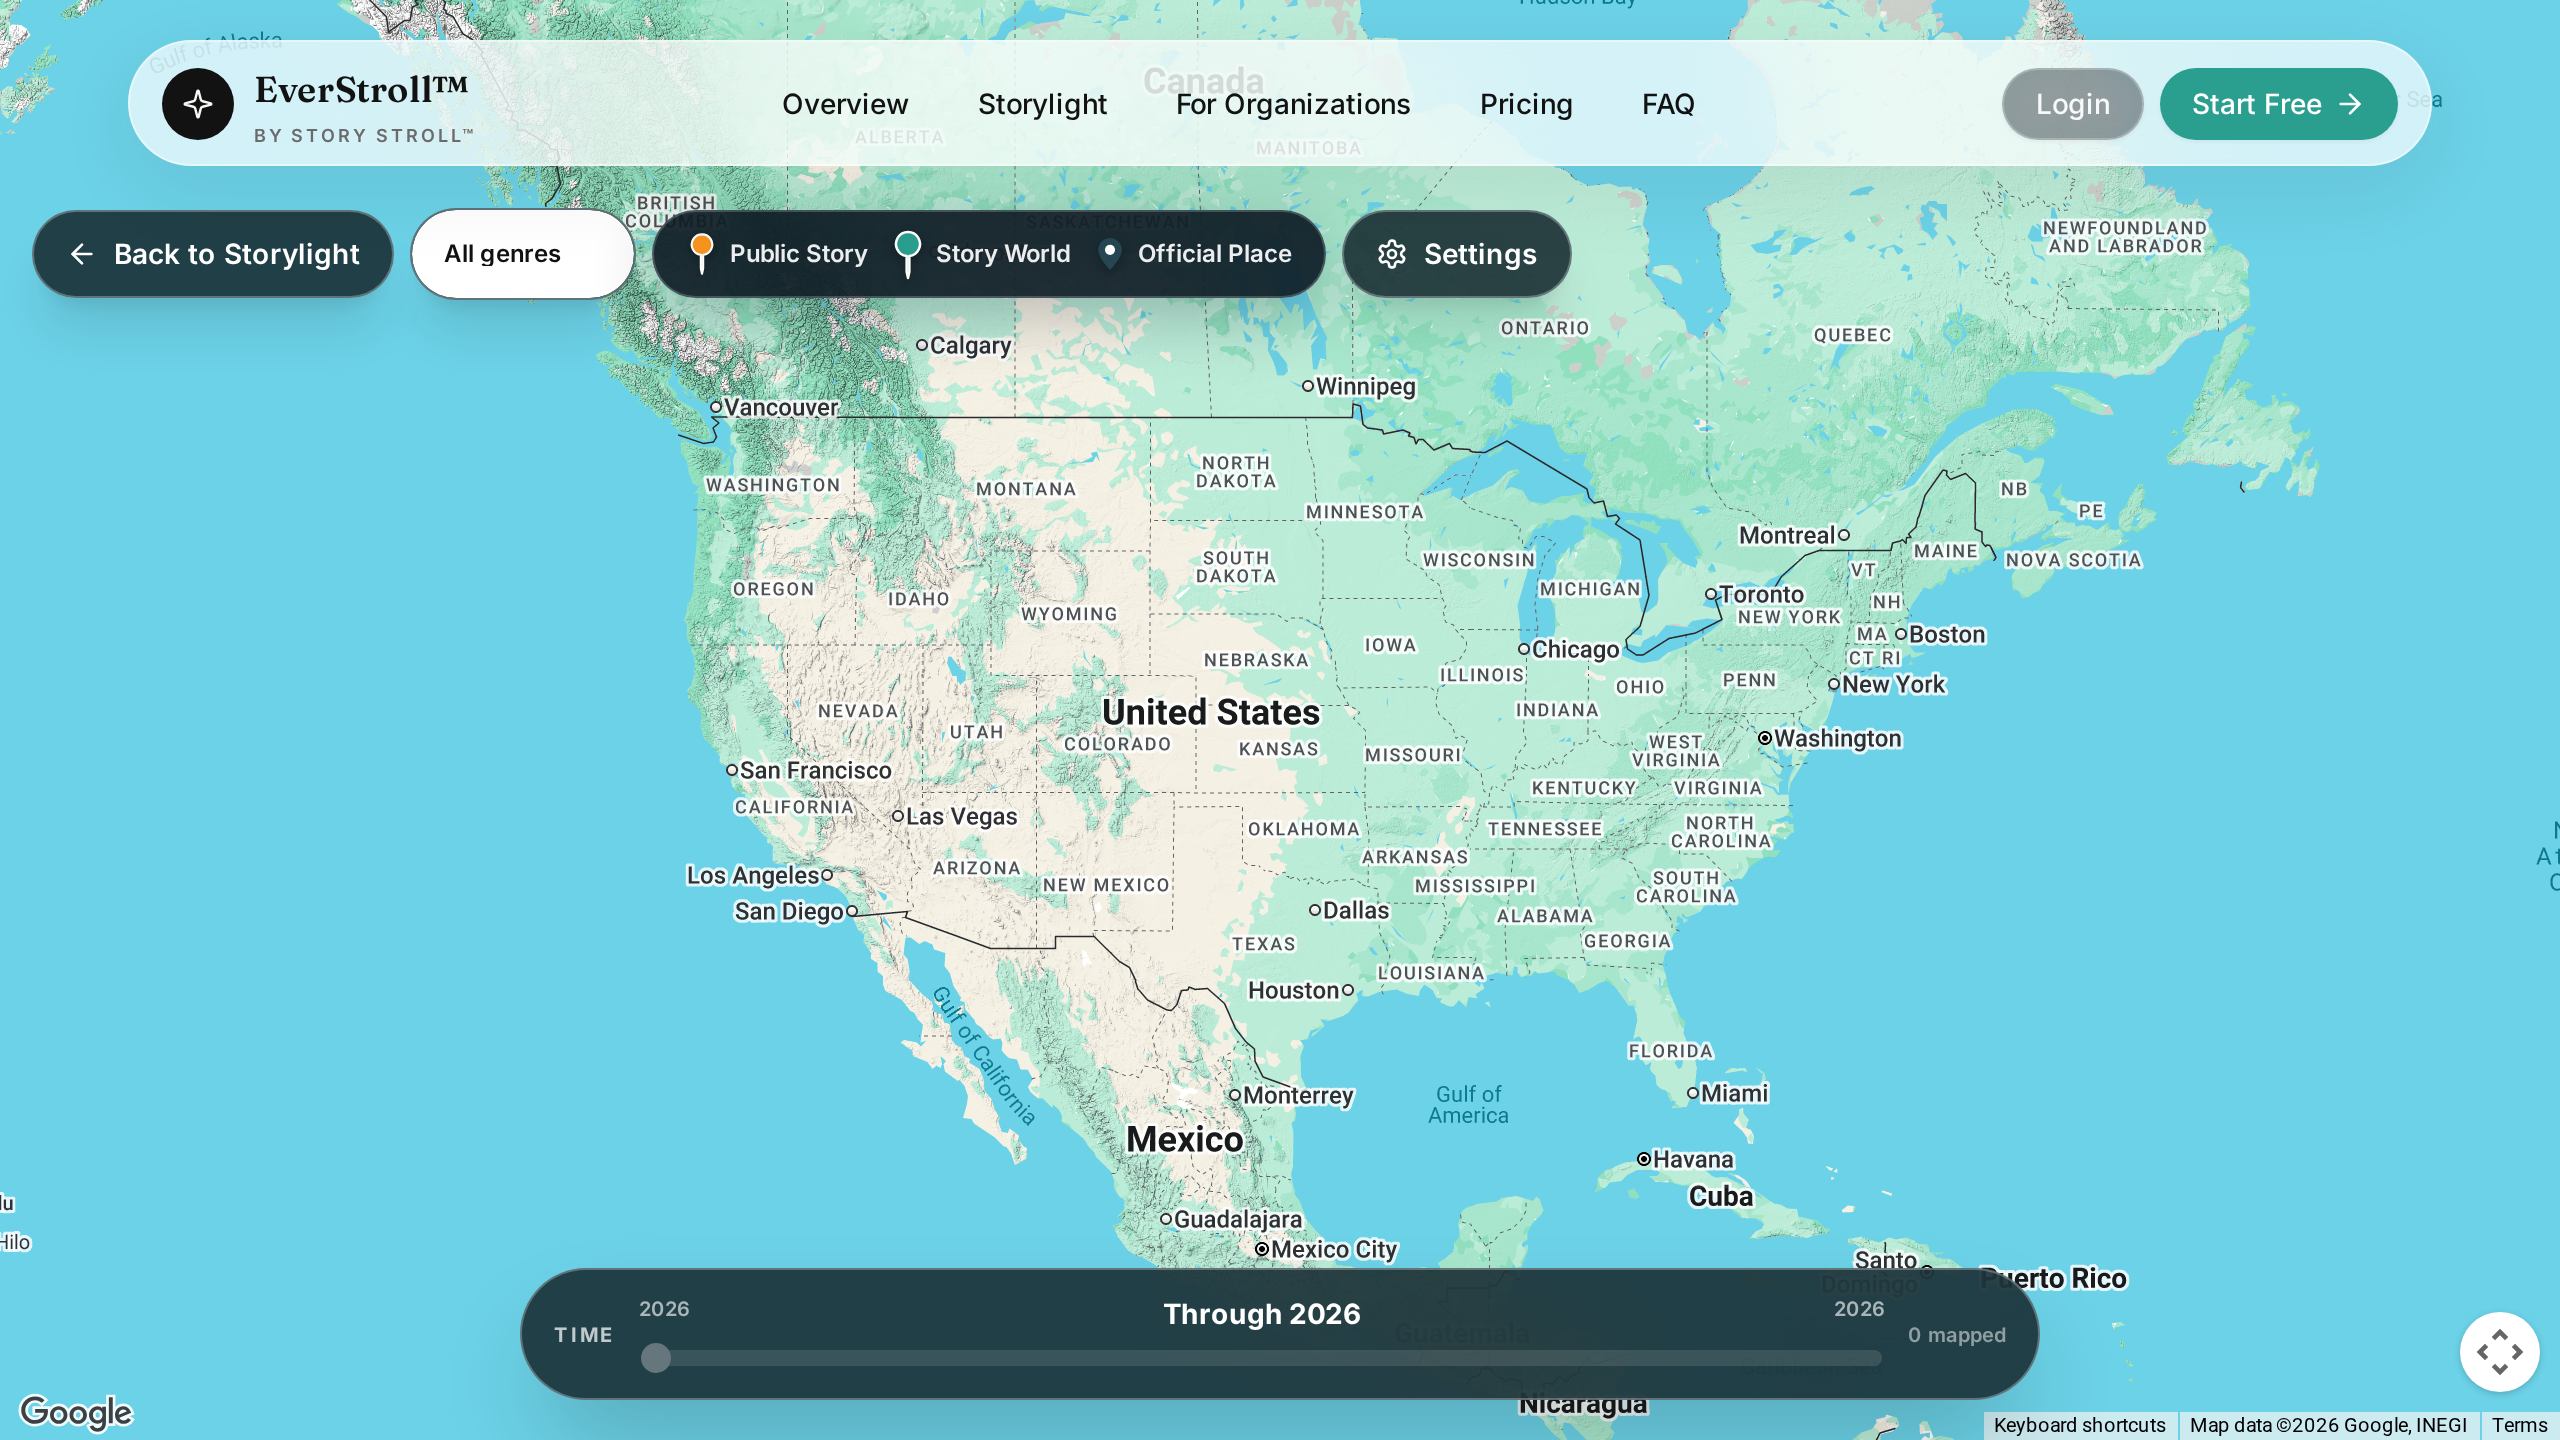
Task: Click the dark Official Place pin icon
Action: click(x=1110, y=254)
